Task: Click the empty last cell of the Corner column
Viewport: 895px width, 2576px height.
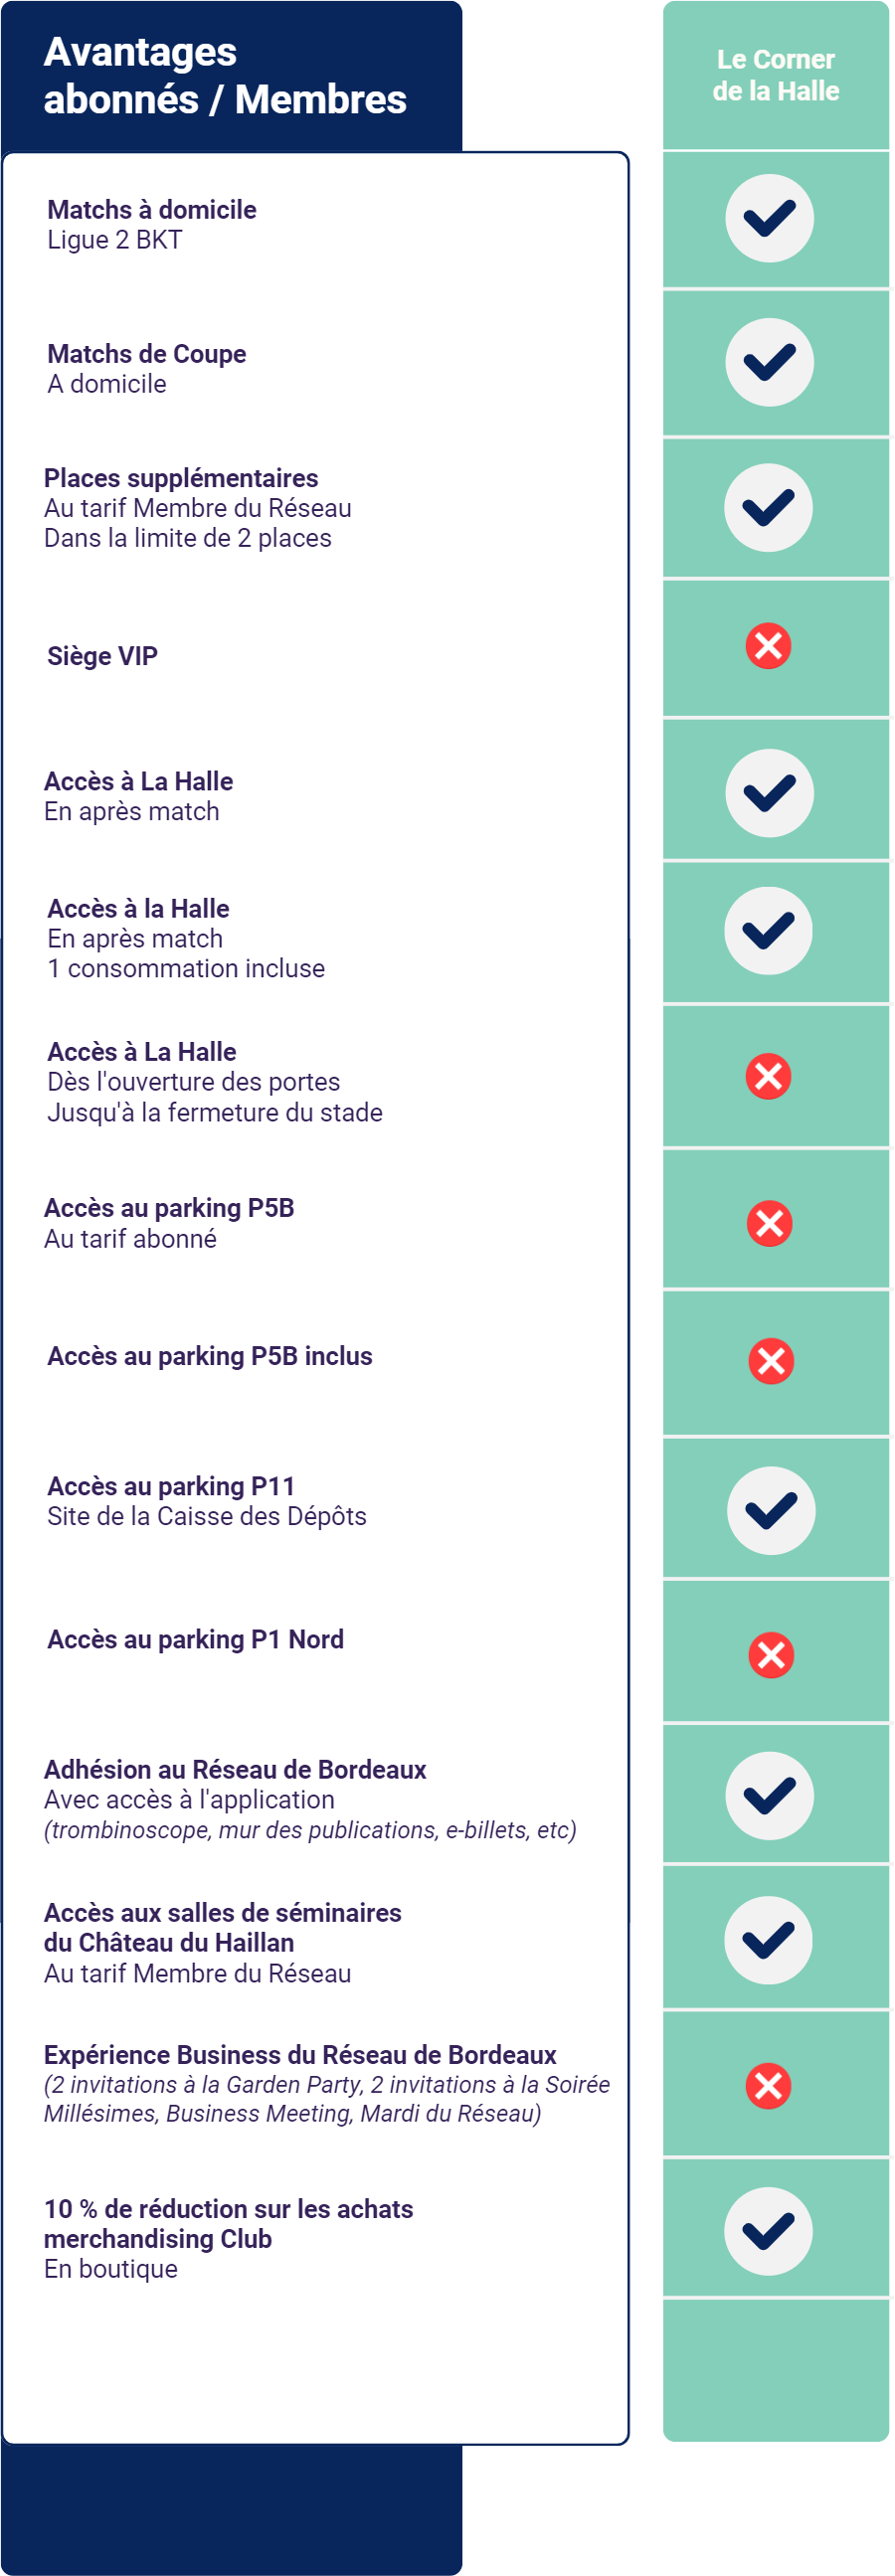Action: (776, 2371)
